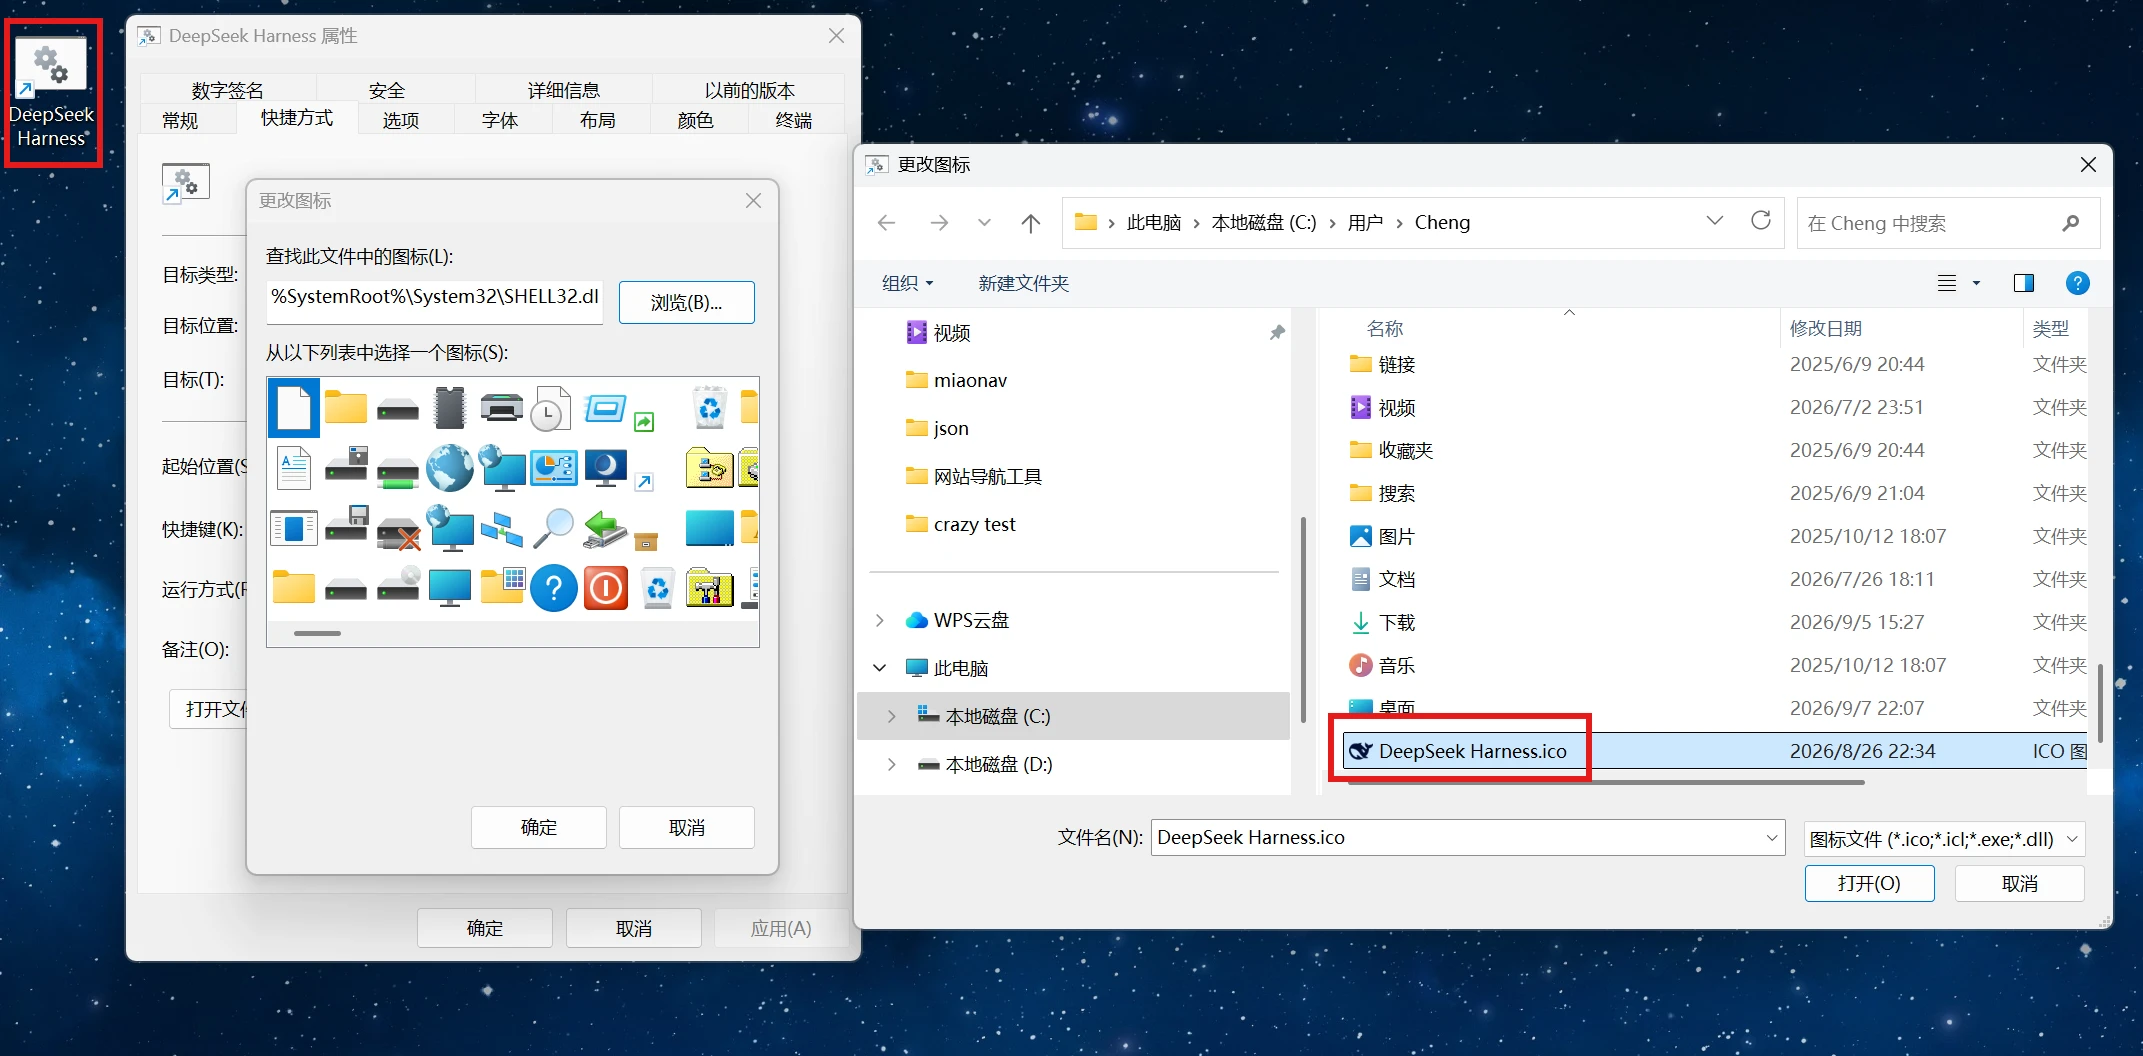The height and width of the screenshot is (1056, 2143).
Task: Refresh the Cheng folder view
Action: click(x=1761, y=221)
